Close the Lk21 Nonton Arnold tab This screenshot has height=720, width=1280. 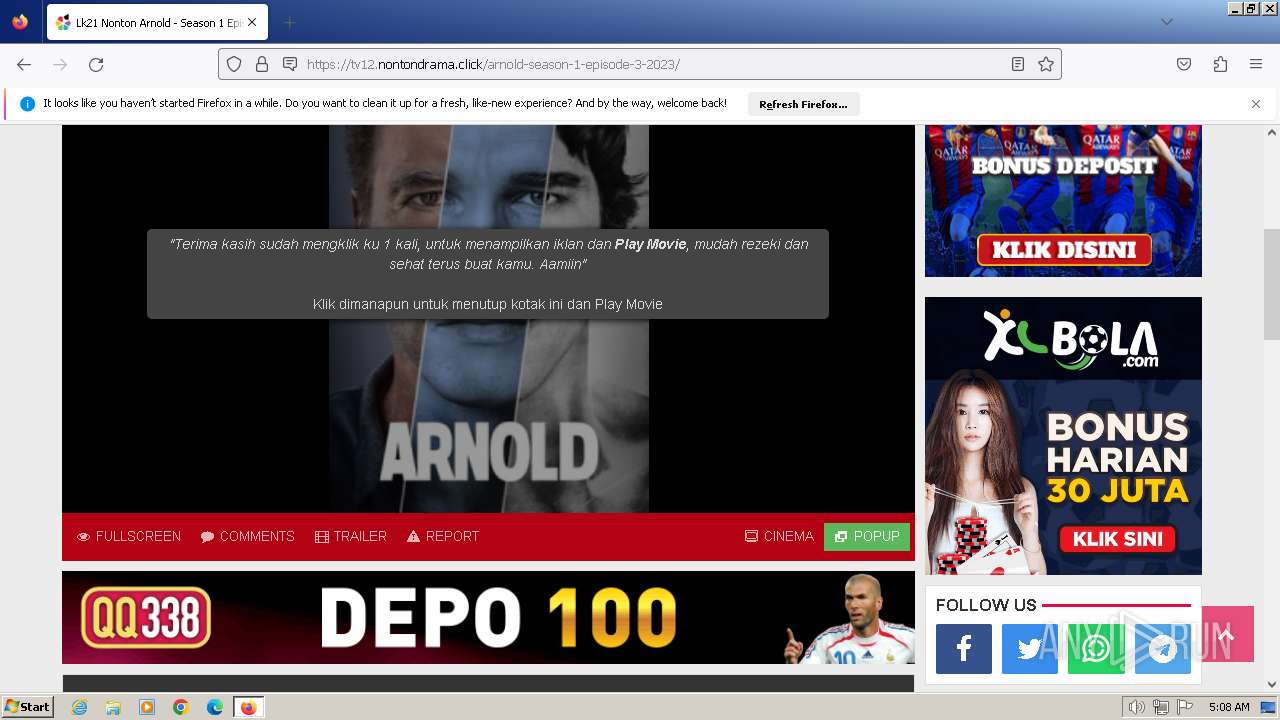[252, 22]
